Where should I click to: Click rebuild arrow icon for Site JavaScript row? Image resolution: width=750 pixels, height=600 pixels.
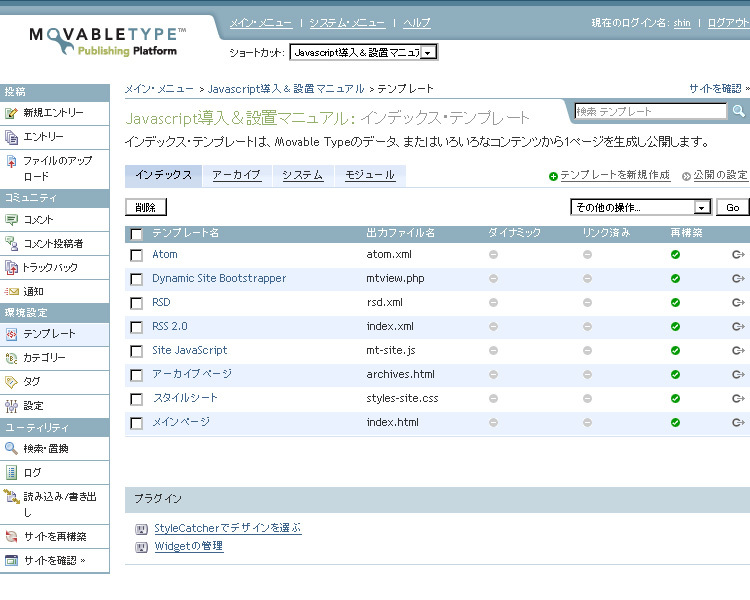[x=739, y=351]
